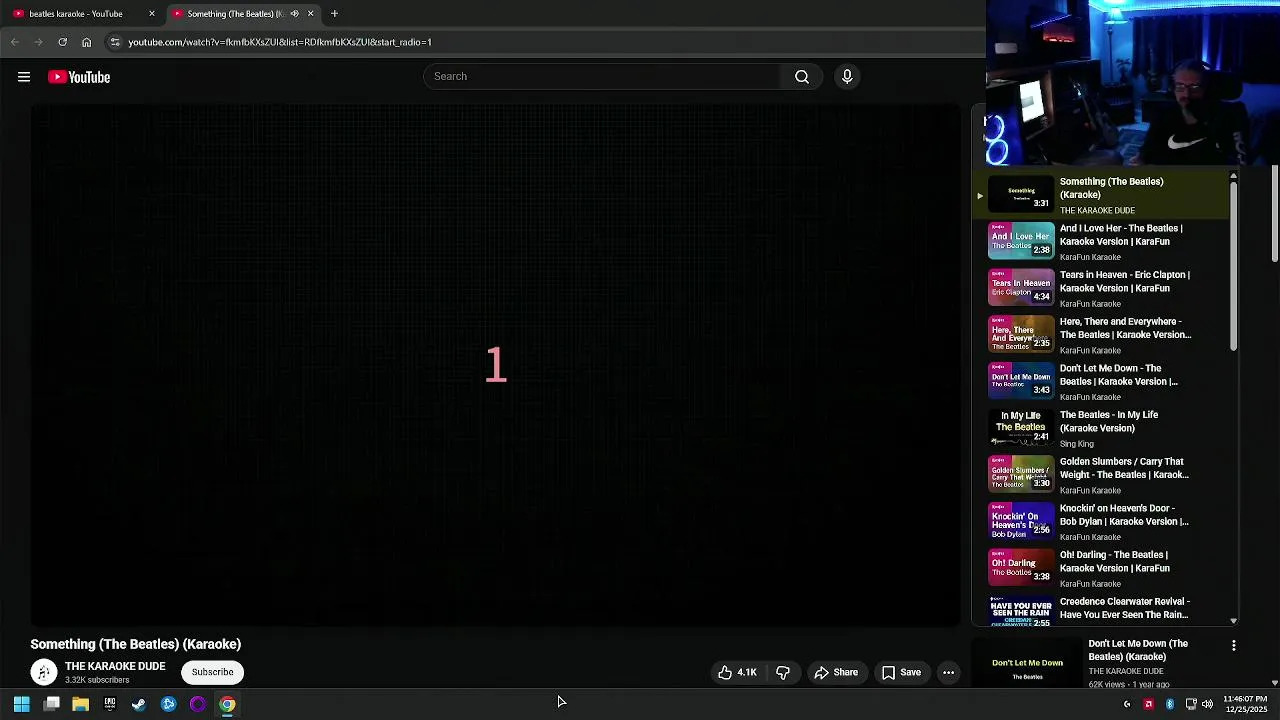Open the purple ring app on taskbar
This screenshot has width=1280, height=720.
(198, 704)
